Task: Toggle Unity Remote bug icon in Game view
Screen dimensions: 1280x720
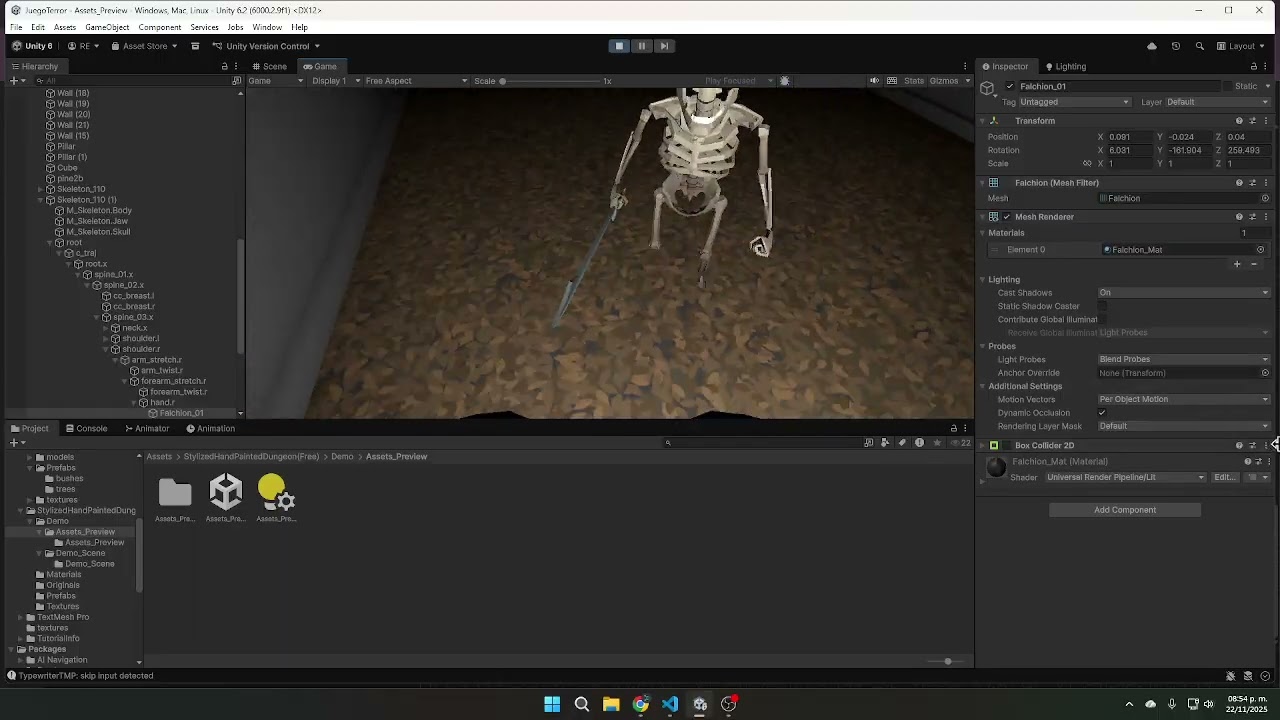Action: [785, 81]
